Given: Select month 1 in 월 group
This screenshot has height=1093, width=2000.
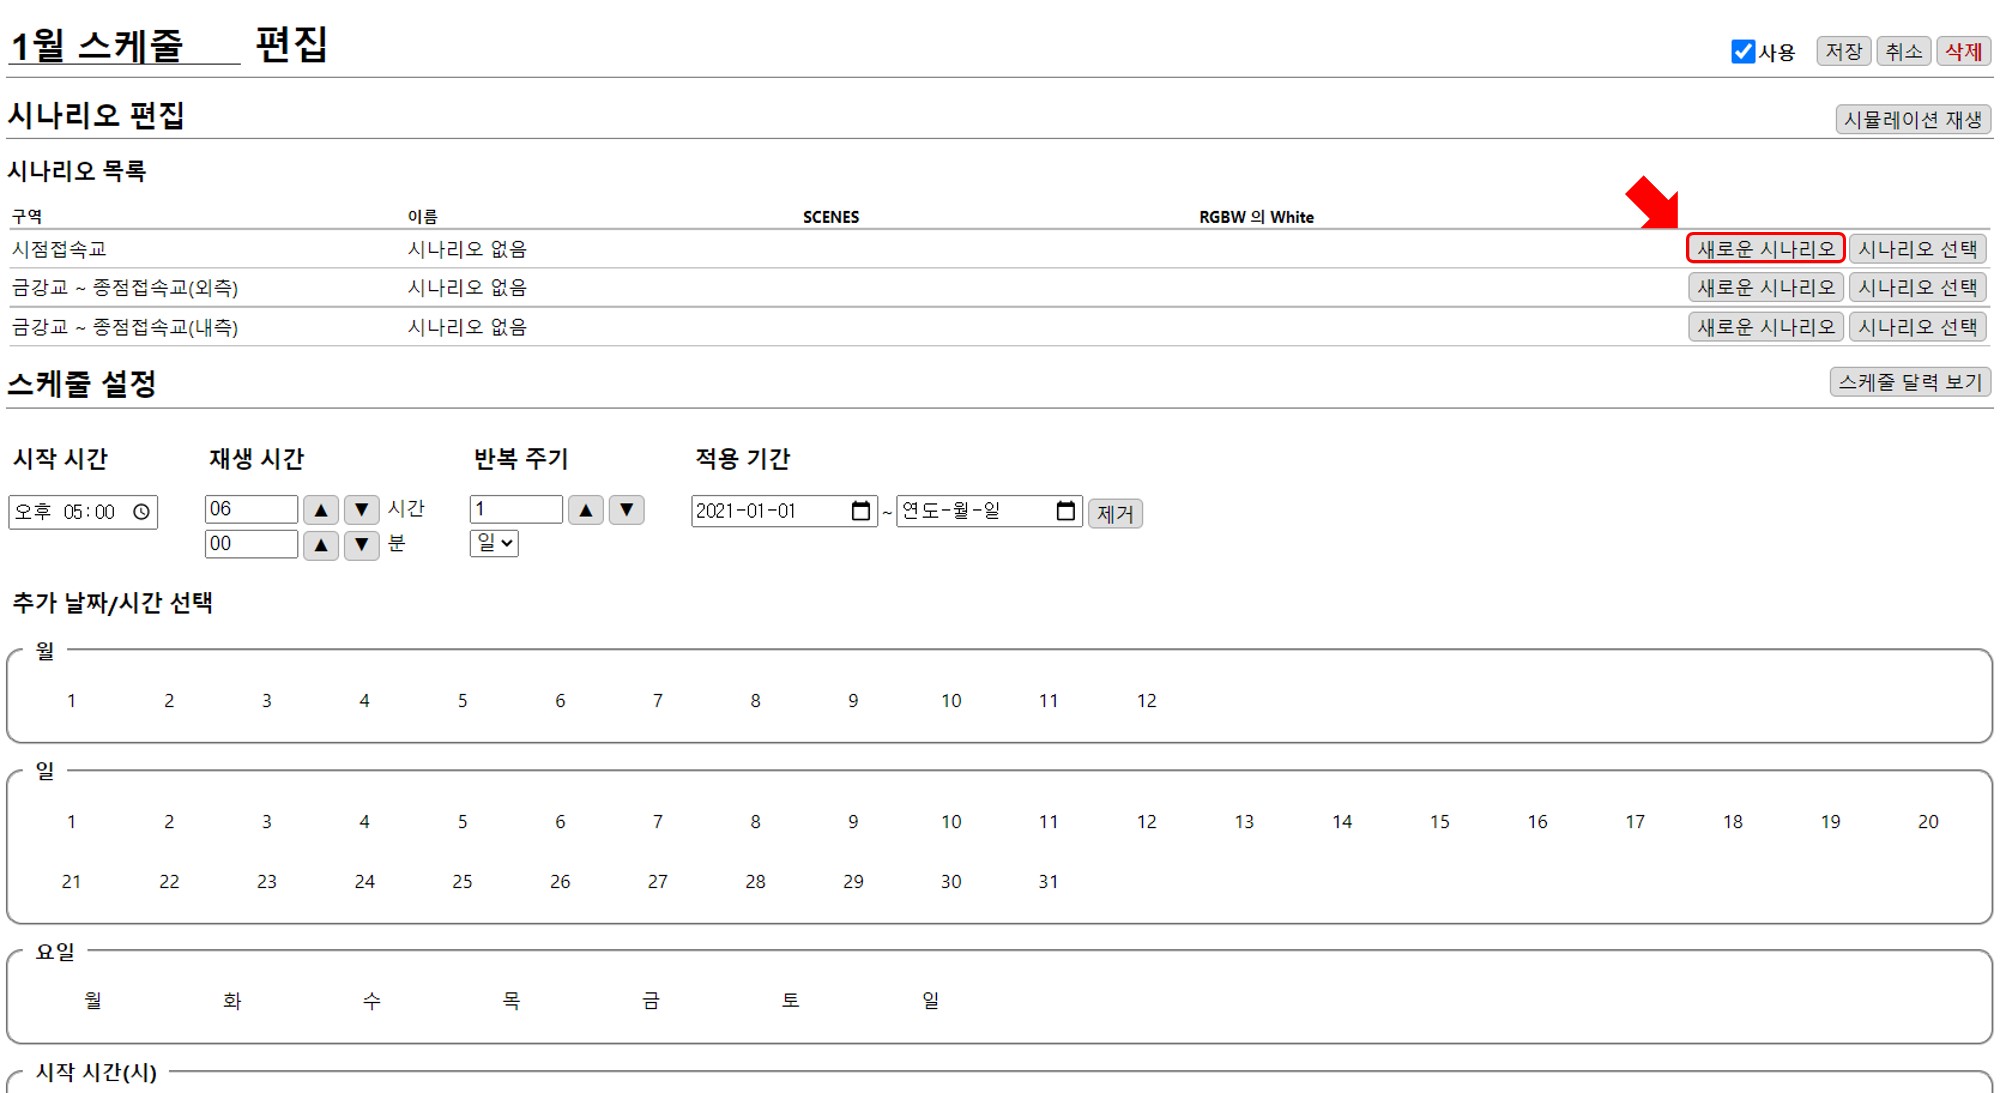Looking at the screenshot, I should [71, 701].
